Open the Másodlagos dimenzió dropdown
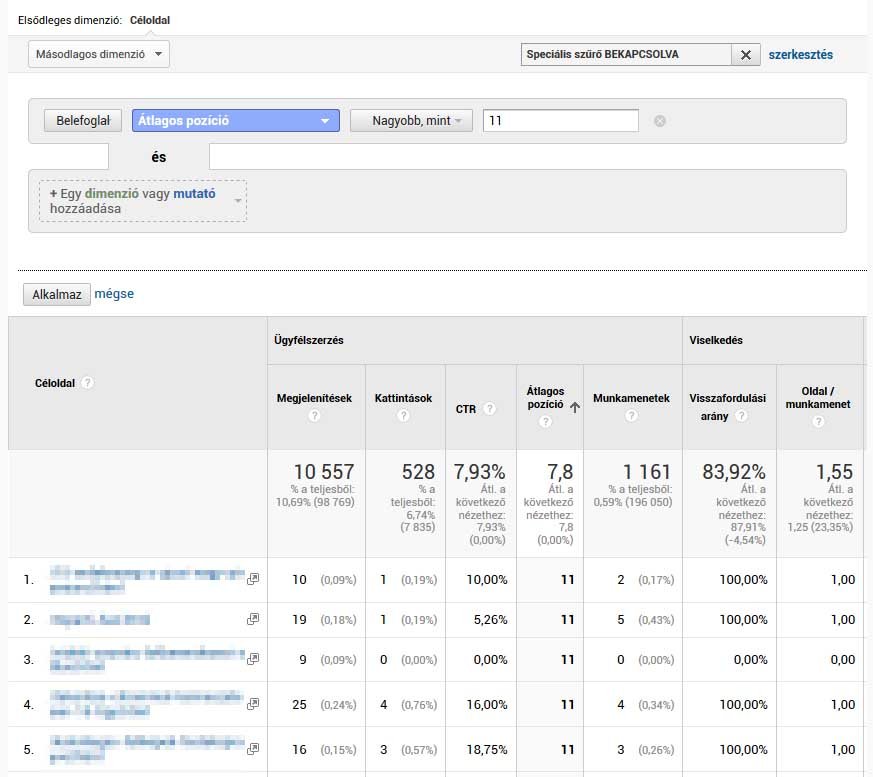The image size is (873, 777). coord(98,54)
